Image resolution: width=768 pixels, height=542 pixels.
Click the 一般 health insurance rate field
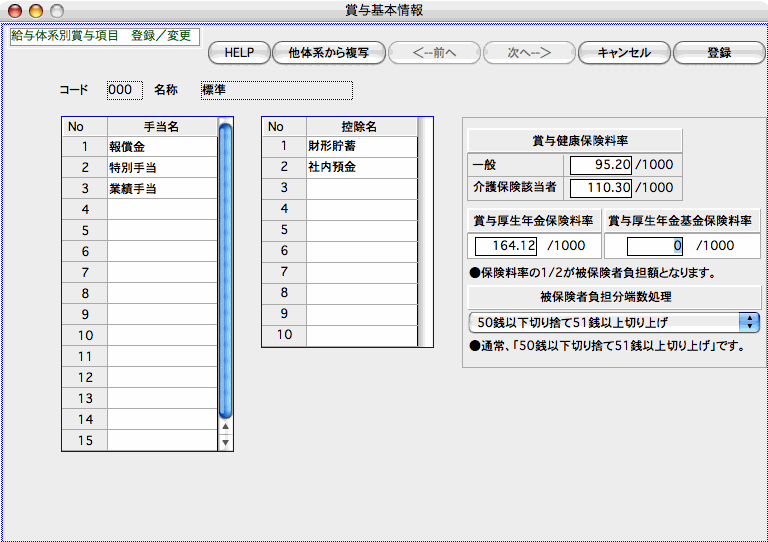tap(601, 165)
